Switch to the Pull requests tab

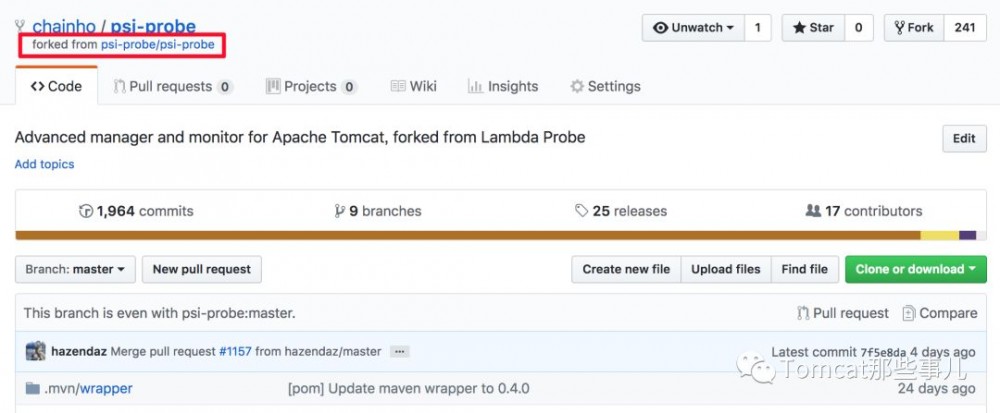tap(172, 87)
